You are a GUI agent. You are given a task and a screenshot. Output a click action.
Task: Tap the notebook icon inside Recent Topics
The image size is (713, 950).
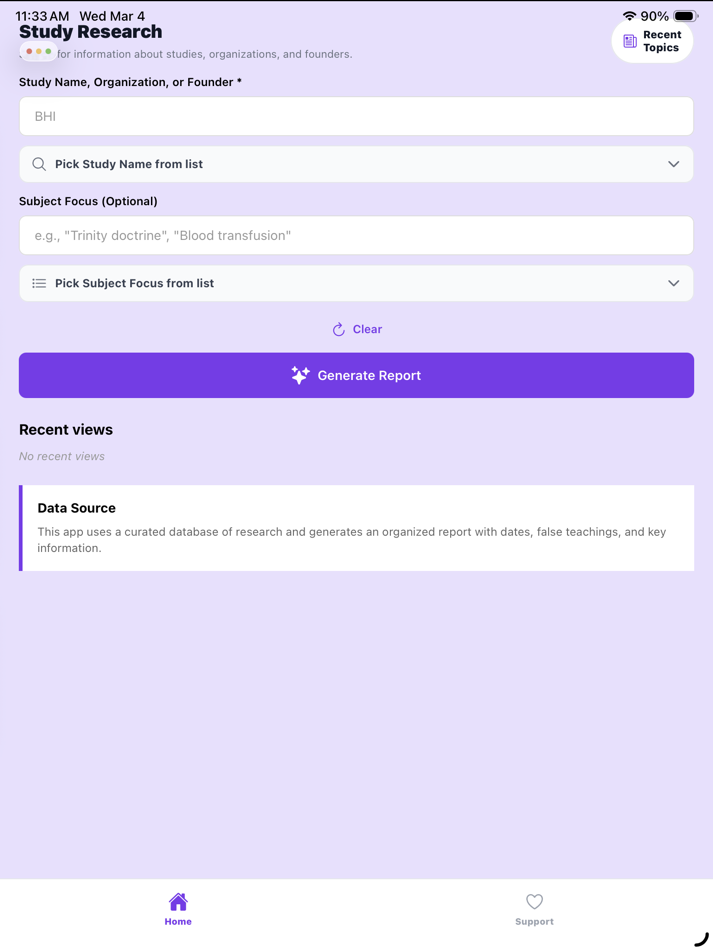pos(630,41)
